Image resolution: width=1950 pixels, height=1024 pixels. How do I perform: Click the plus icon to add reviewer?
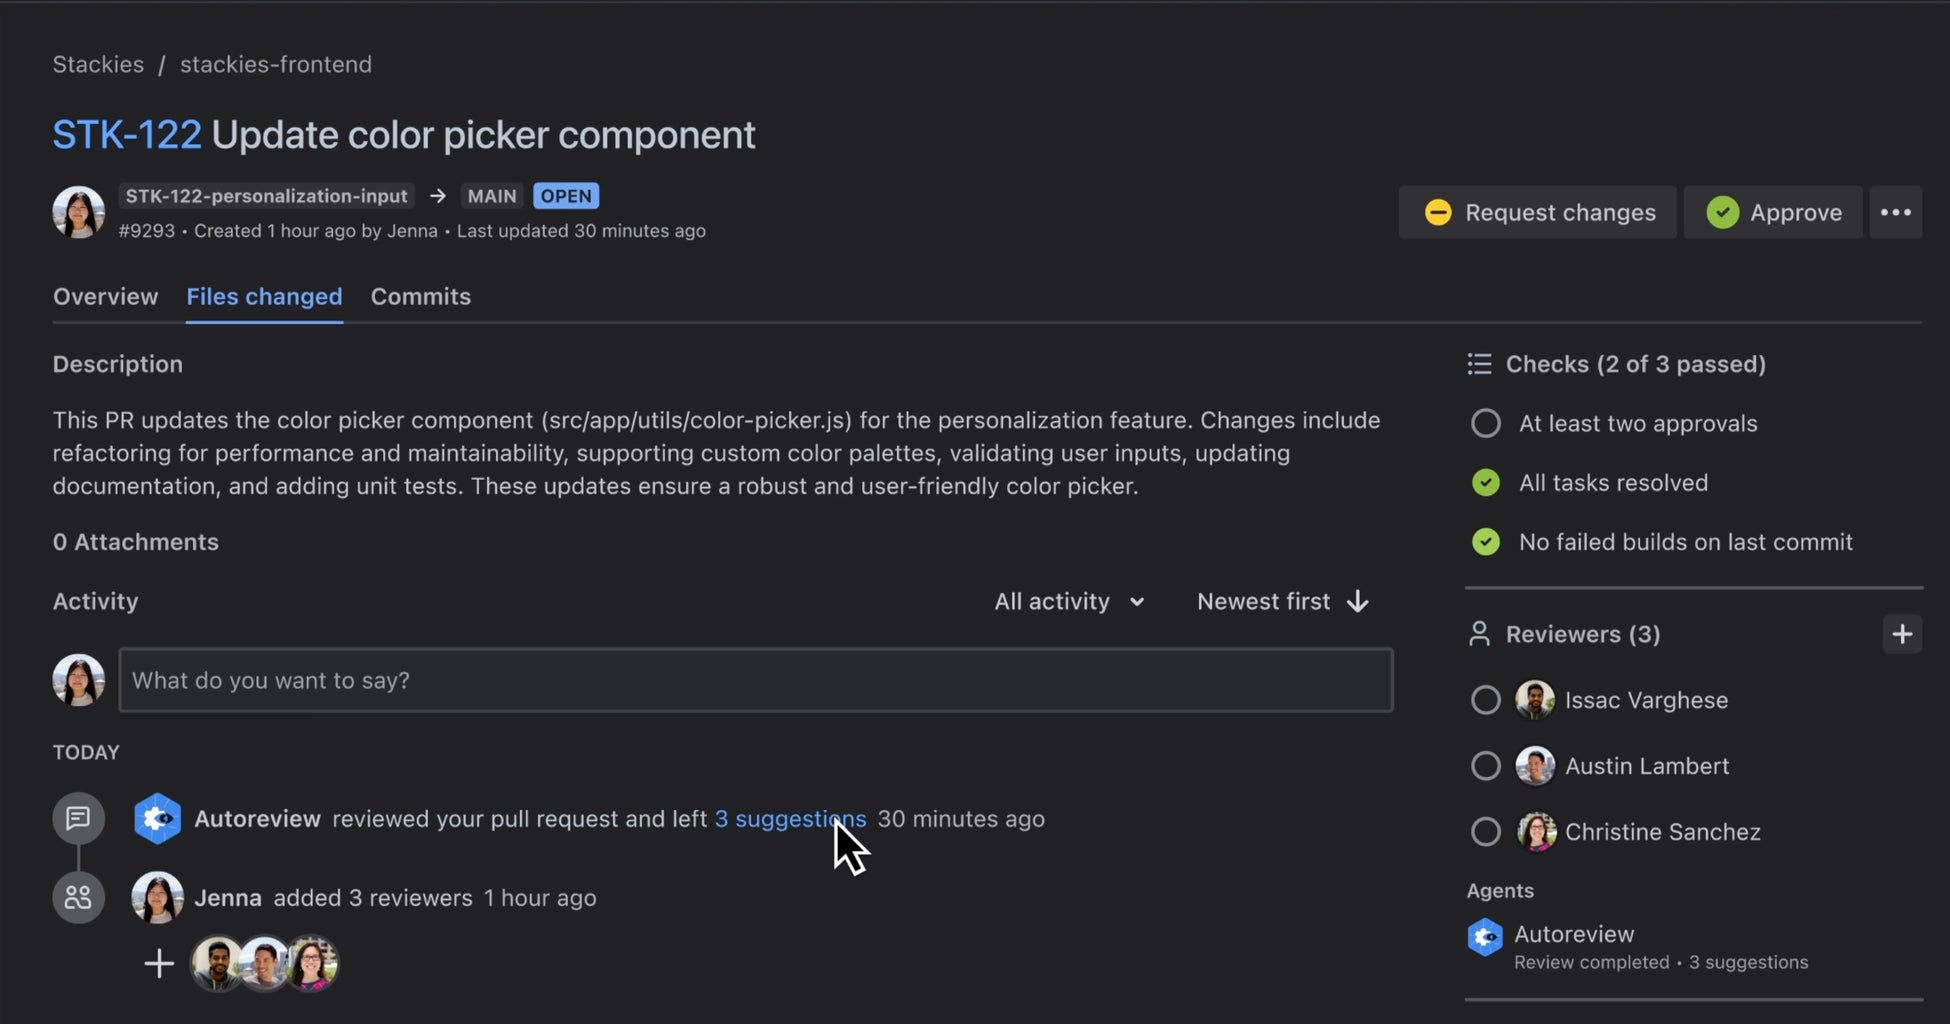pos(1902,634)
